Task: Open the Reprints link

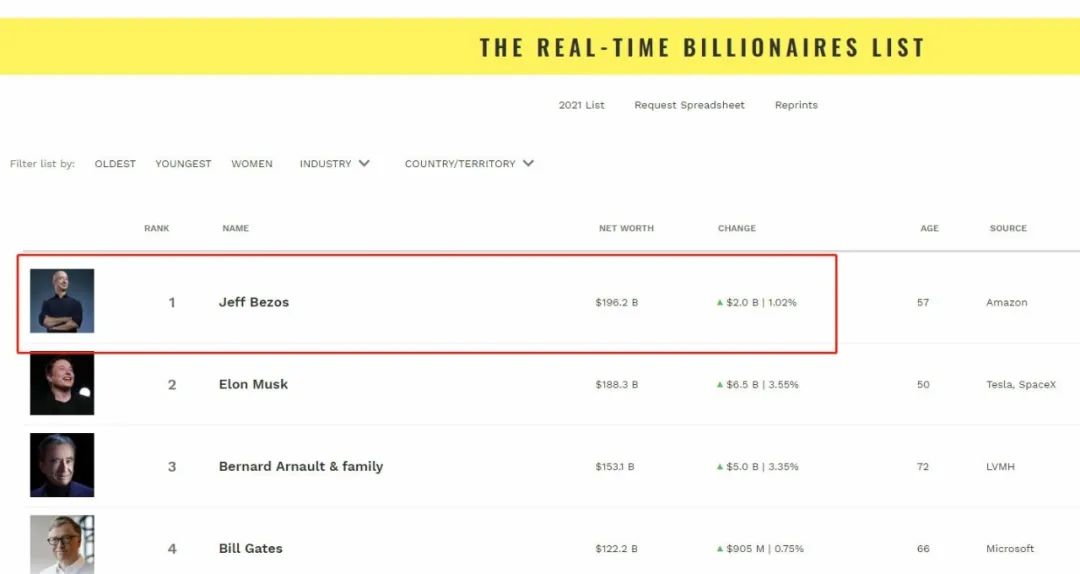Action: click(796, 105)
